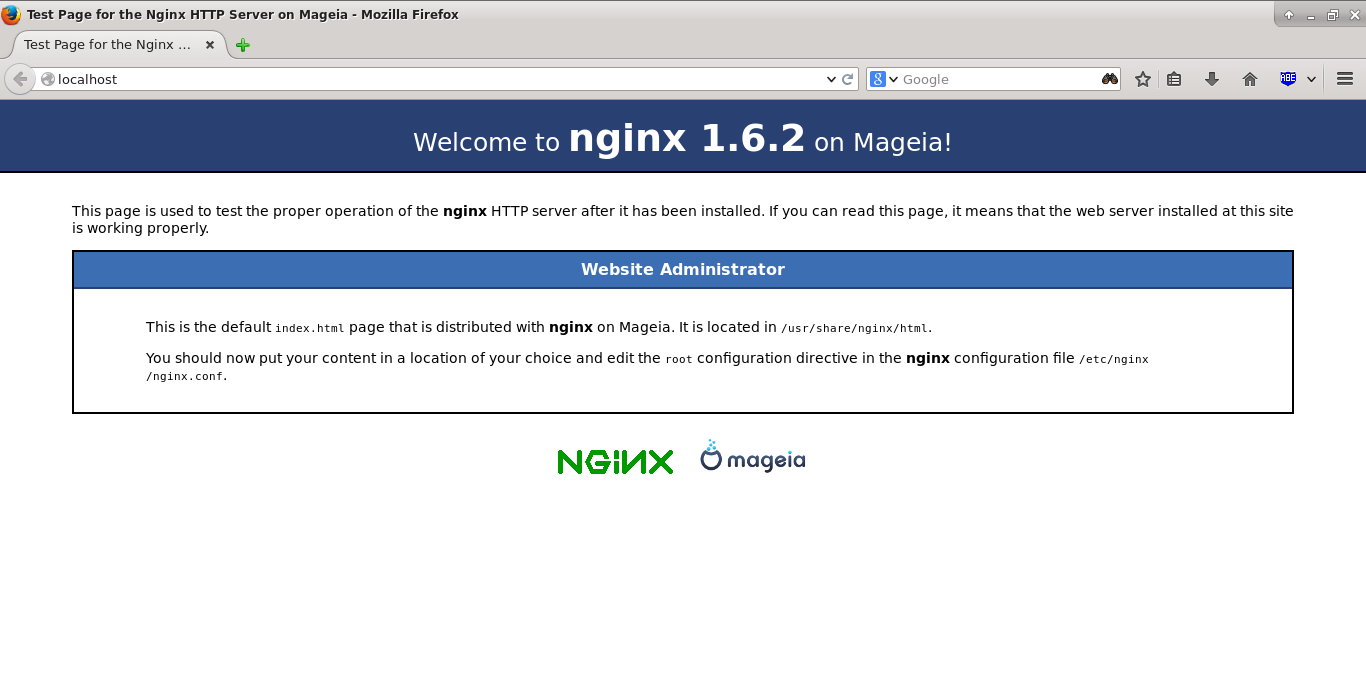Viewport: 1366px width, 698px height.
Task: Click the localhost address bar
Action: (x=439, y=79)
